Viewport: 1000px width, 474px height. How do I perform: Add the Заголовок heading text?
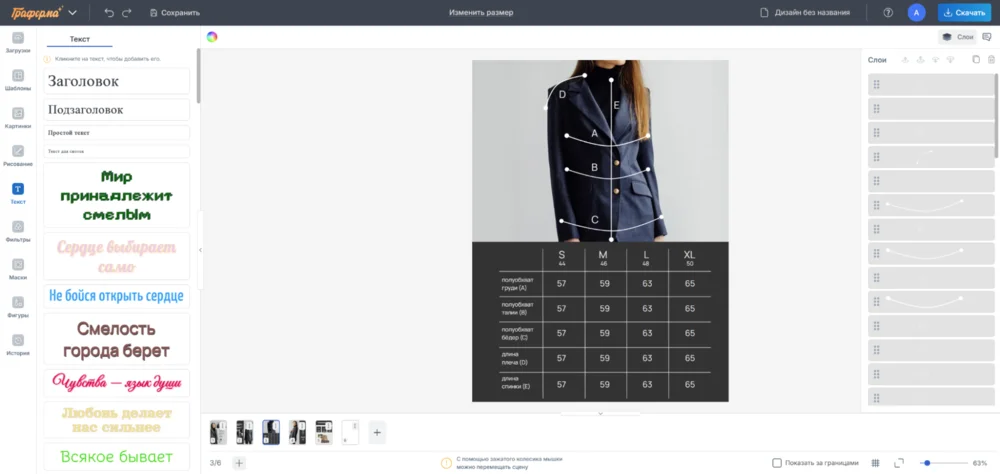(116, 81)
